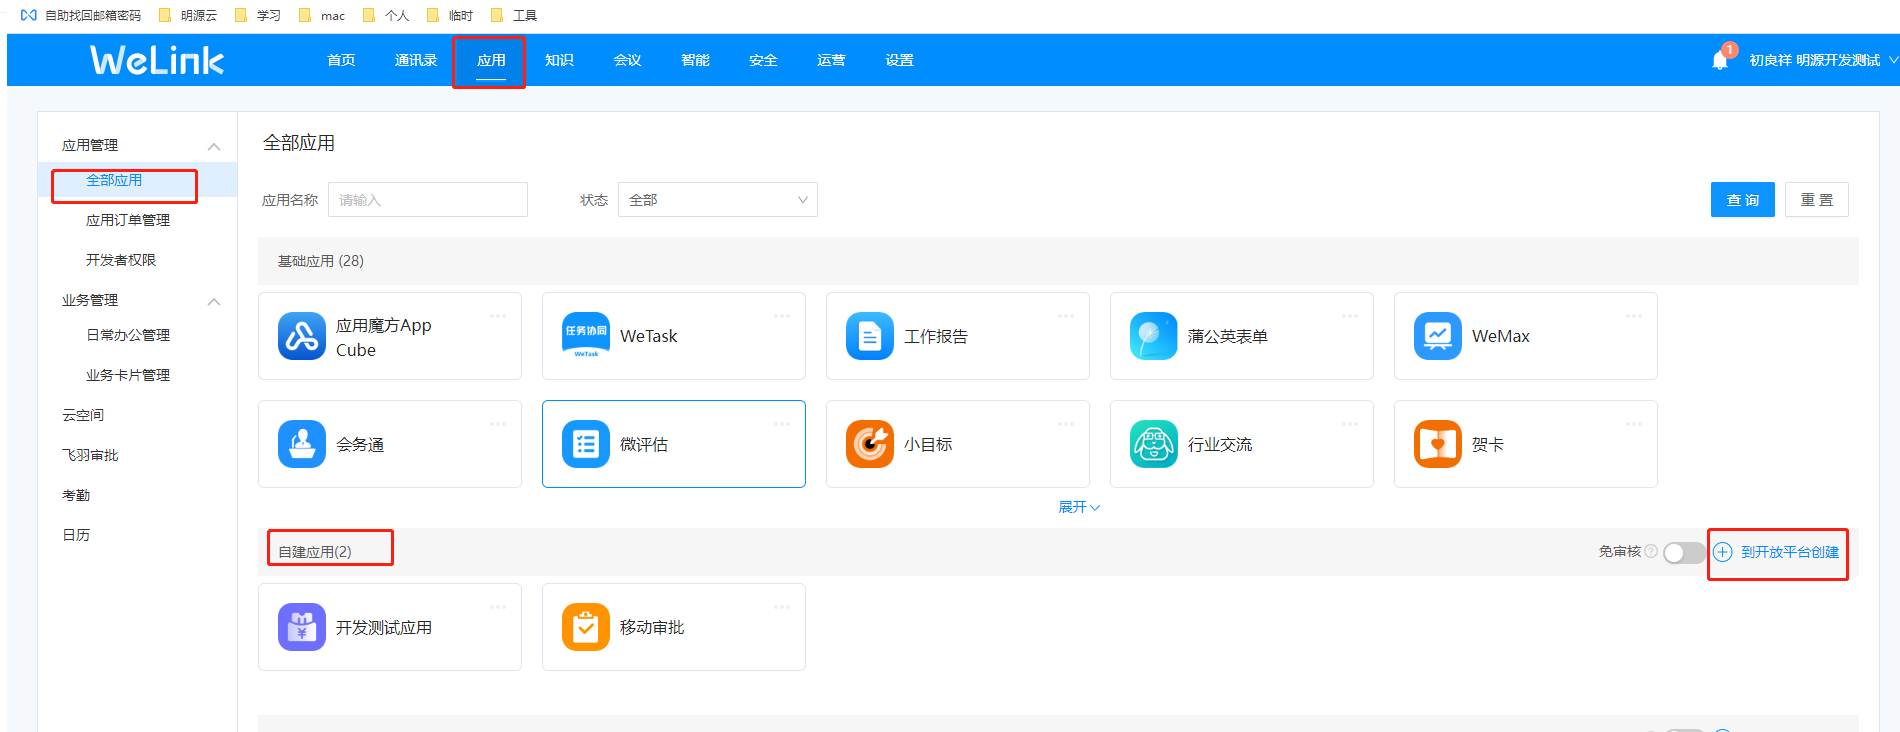Screen dimensions: 1900x732
Task: Open the 会议 tab
Action: pyautogui.click(x=627, y=60)
